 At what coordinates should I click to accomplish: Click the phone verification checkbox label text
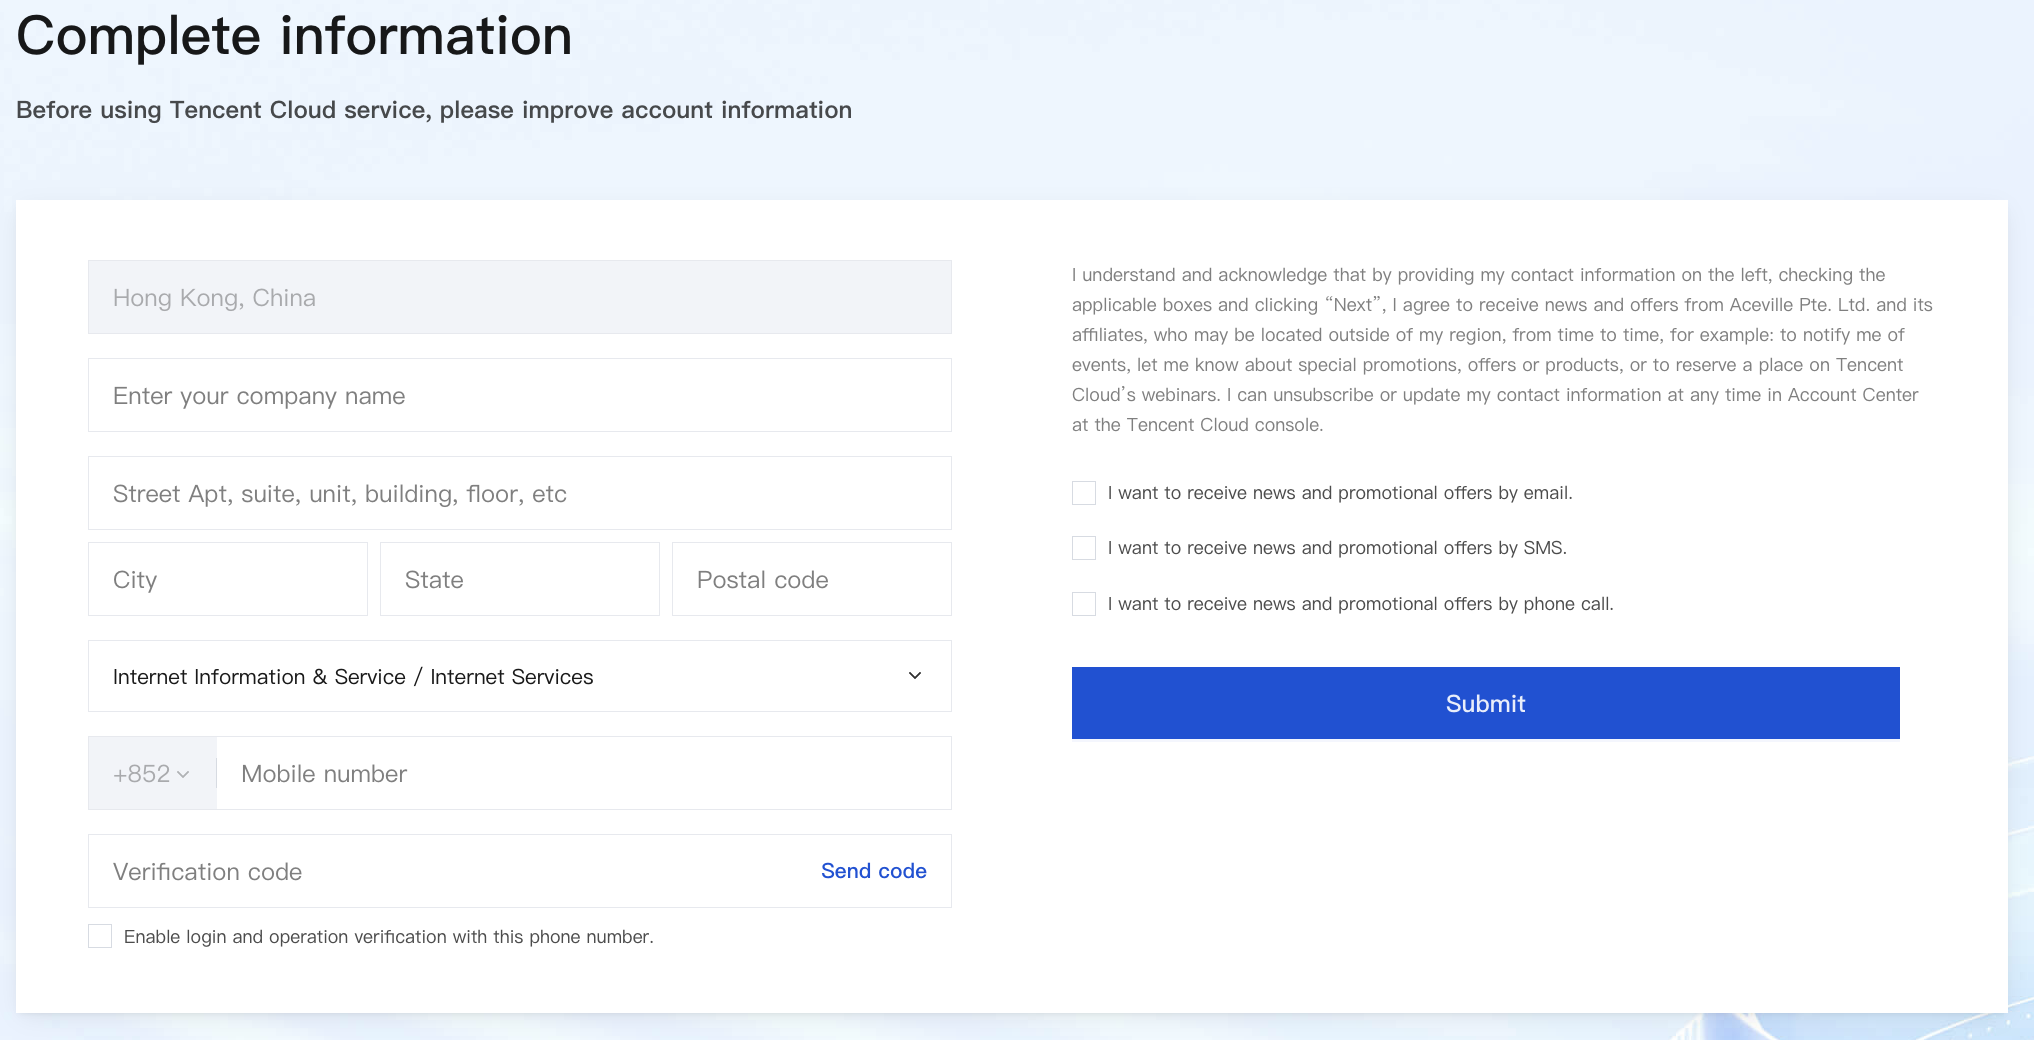point(388,937)
